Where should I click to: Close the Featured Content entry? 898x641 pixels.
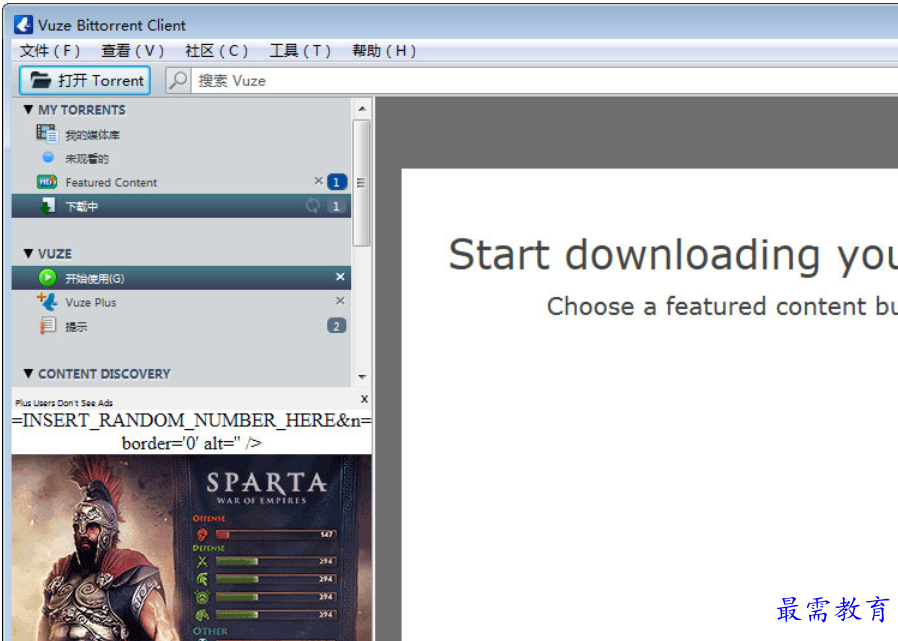pyautogui.click(x=318, y=180)
